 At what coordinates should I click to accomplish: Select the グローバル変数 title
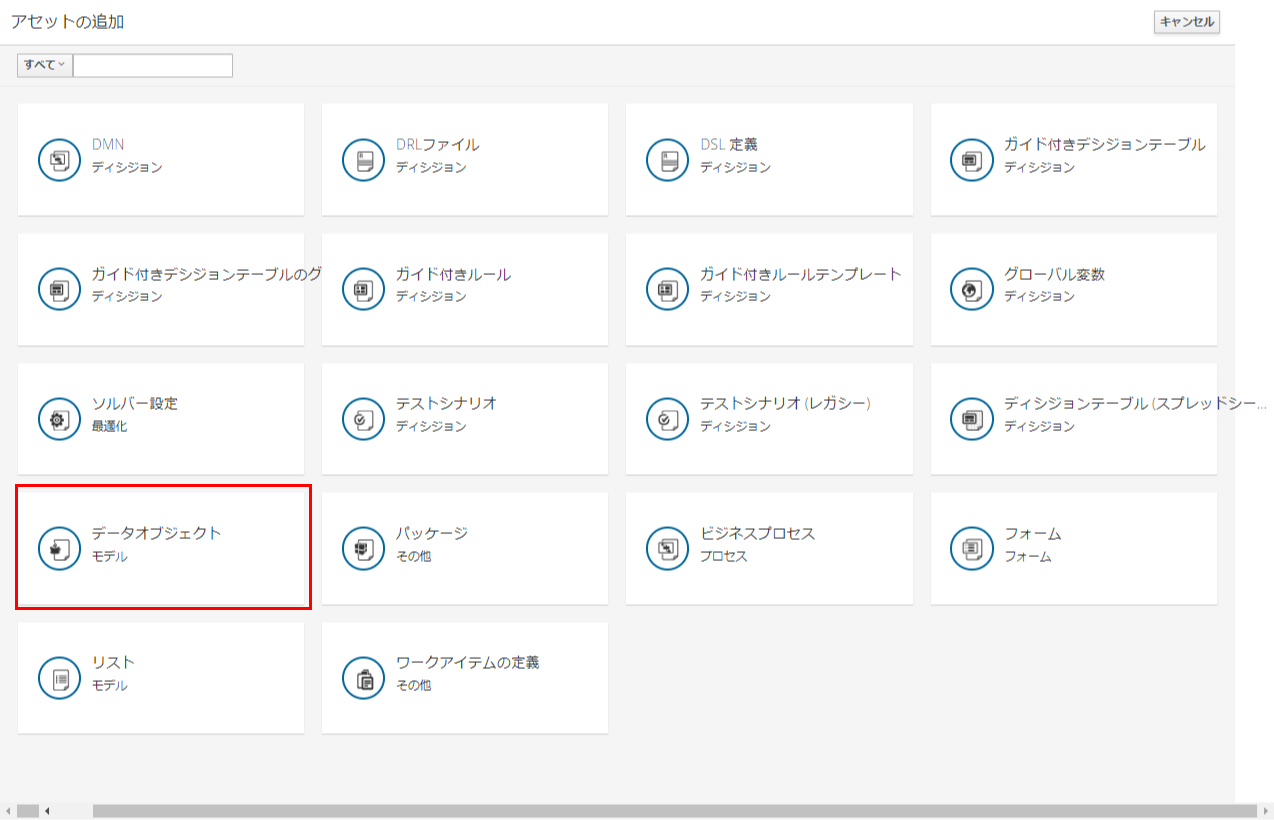[1054, 274]
